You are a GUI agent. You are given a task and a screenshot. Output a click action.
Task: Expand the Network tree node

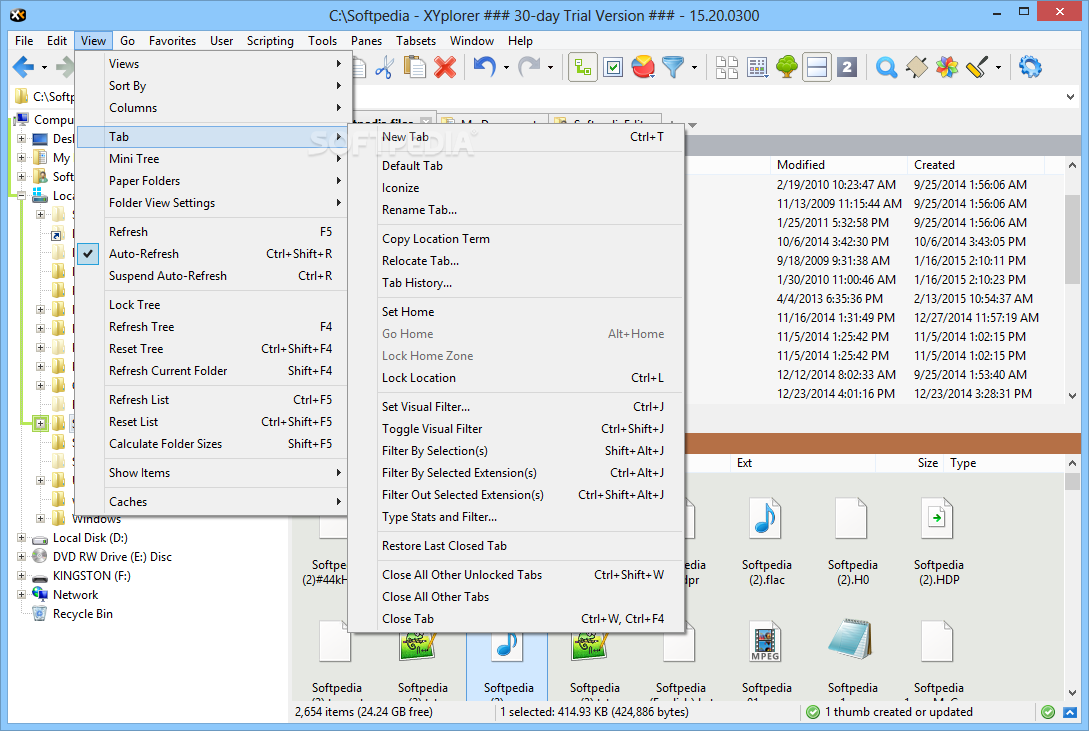22,595
